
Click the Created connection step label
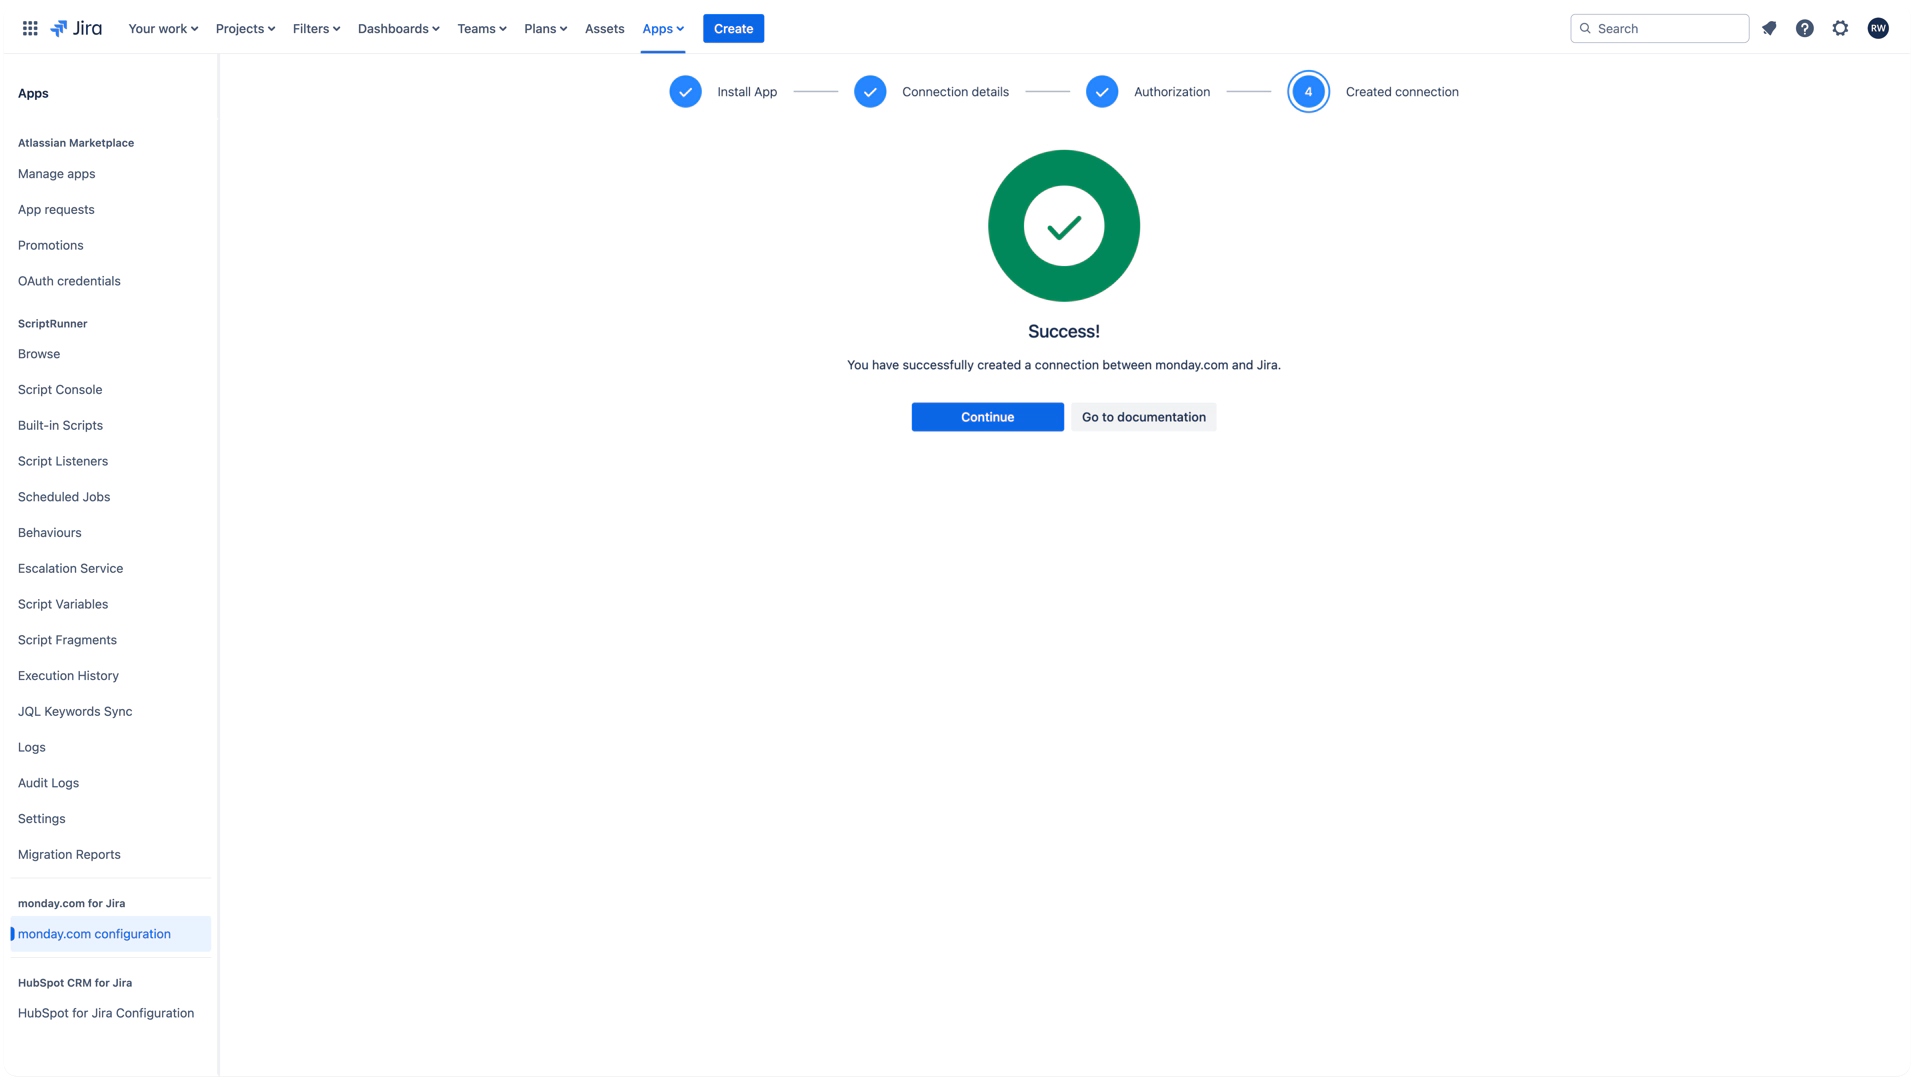click(1402, 92)
